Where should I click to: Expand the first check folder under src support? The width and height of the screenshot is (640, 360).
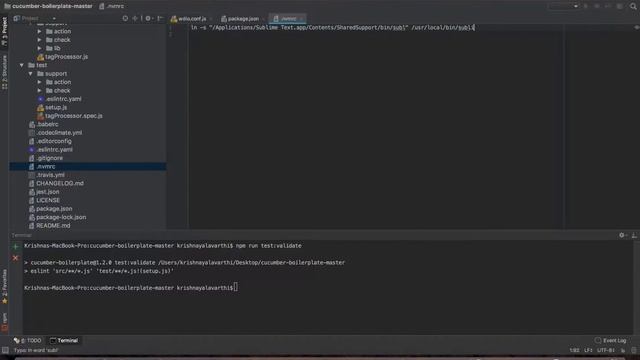pos(40,40)
